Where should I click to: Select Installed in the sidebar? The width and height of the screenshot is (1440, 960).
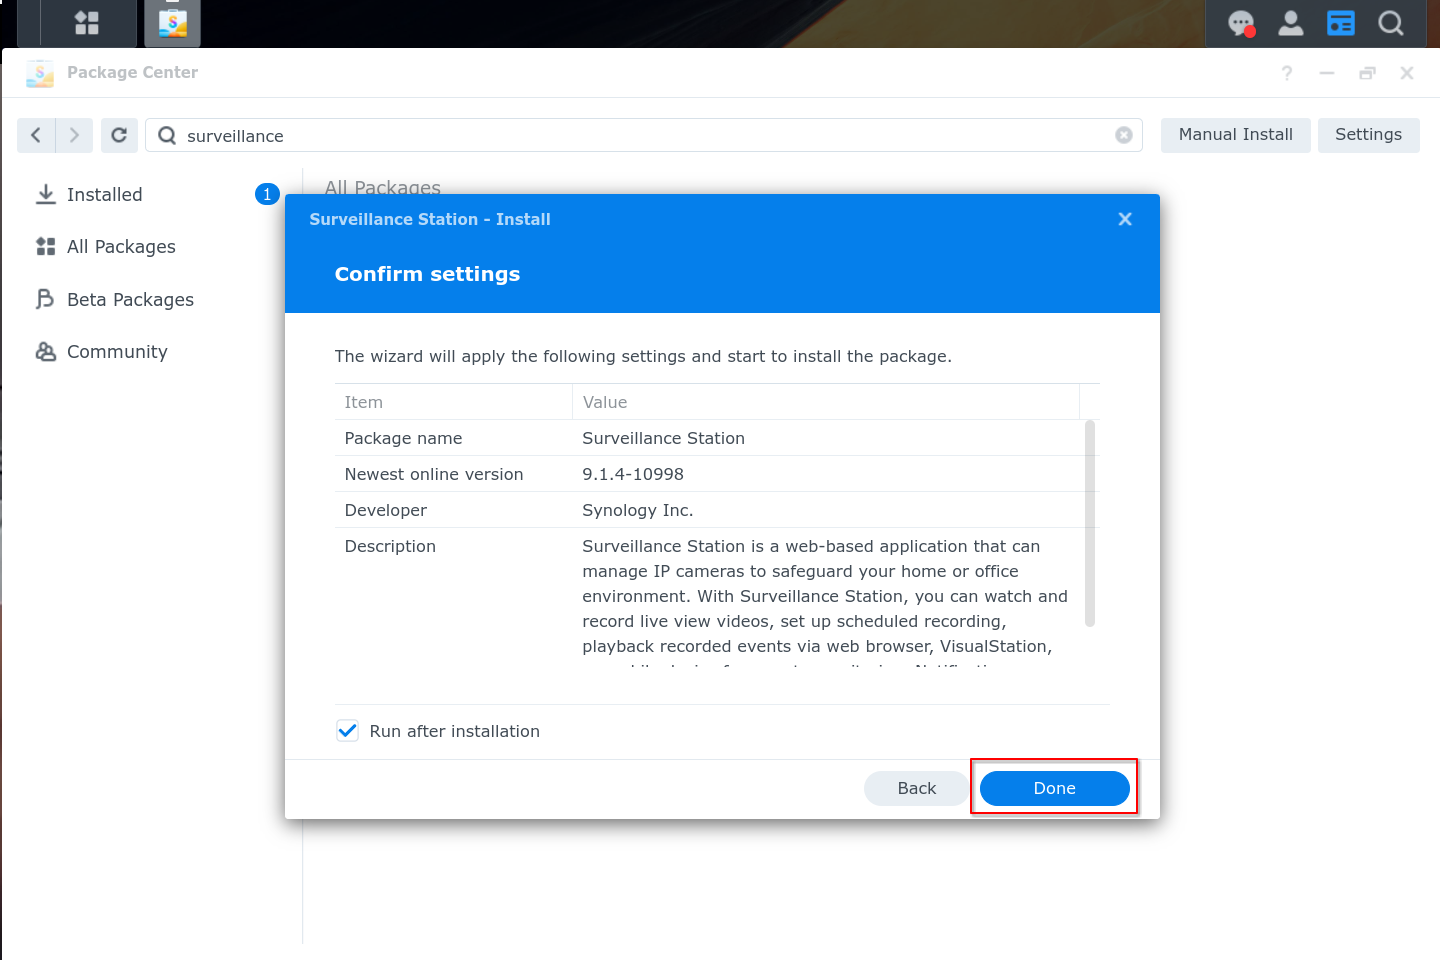tap(104, 195)
